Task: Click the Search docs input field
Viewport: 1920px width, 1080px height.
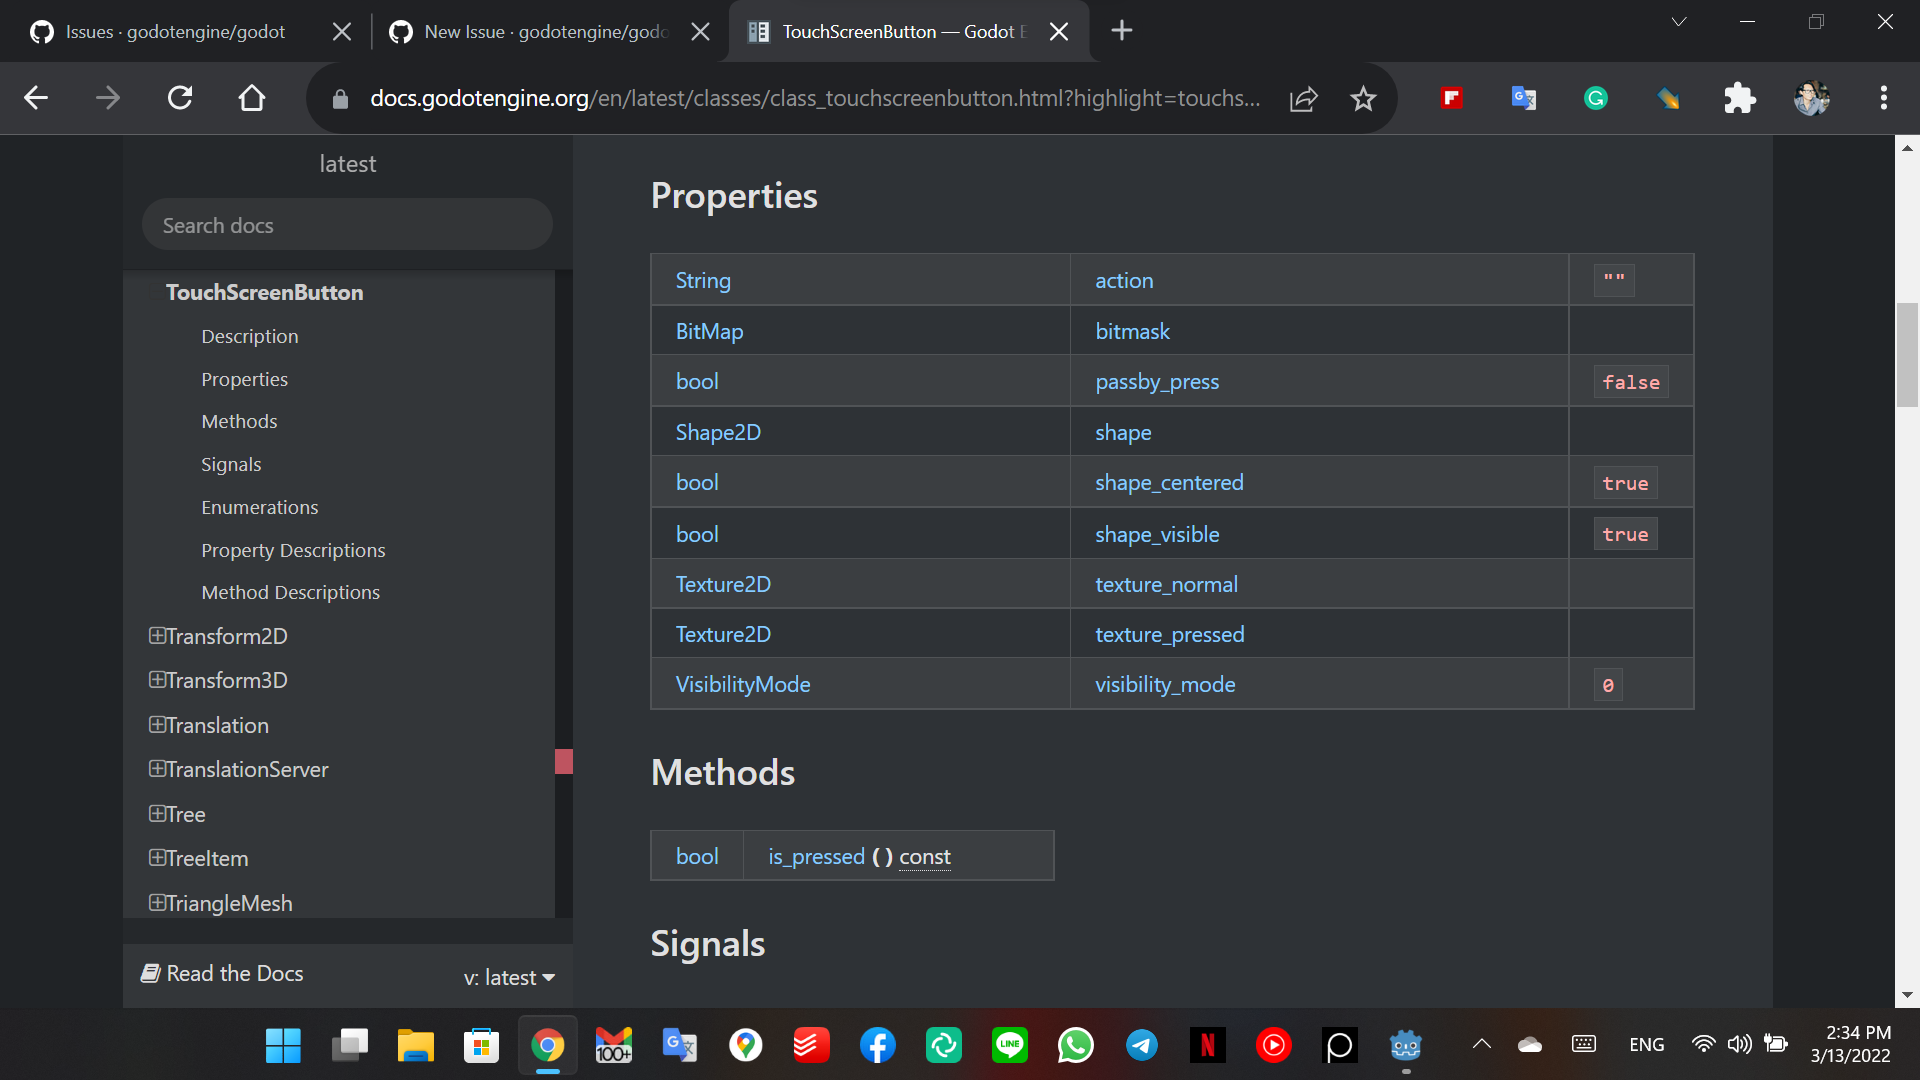Action: point(347,224)
